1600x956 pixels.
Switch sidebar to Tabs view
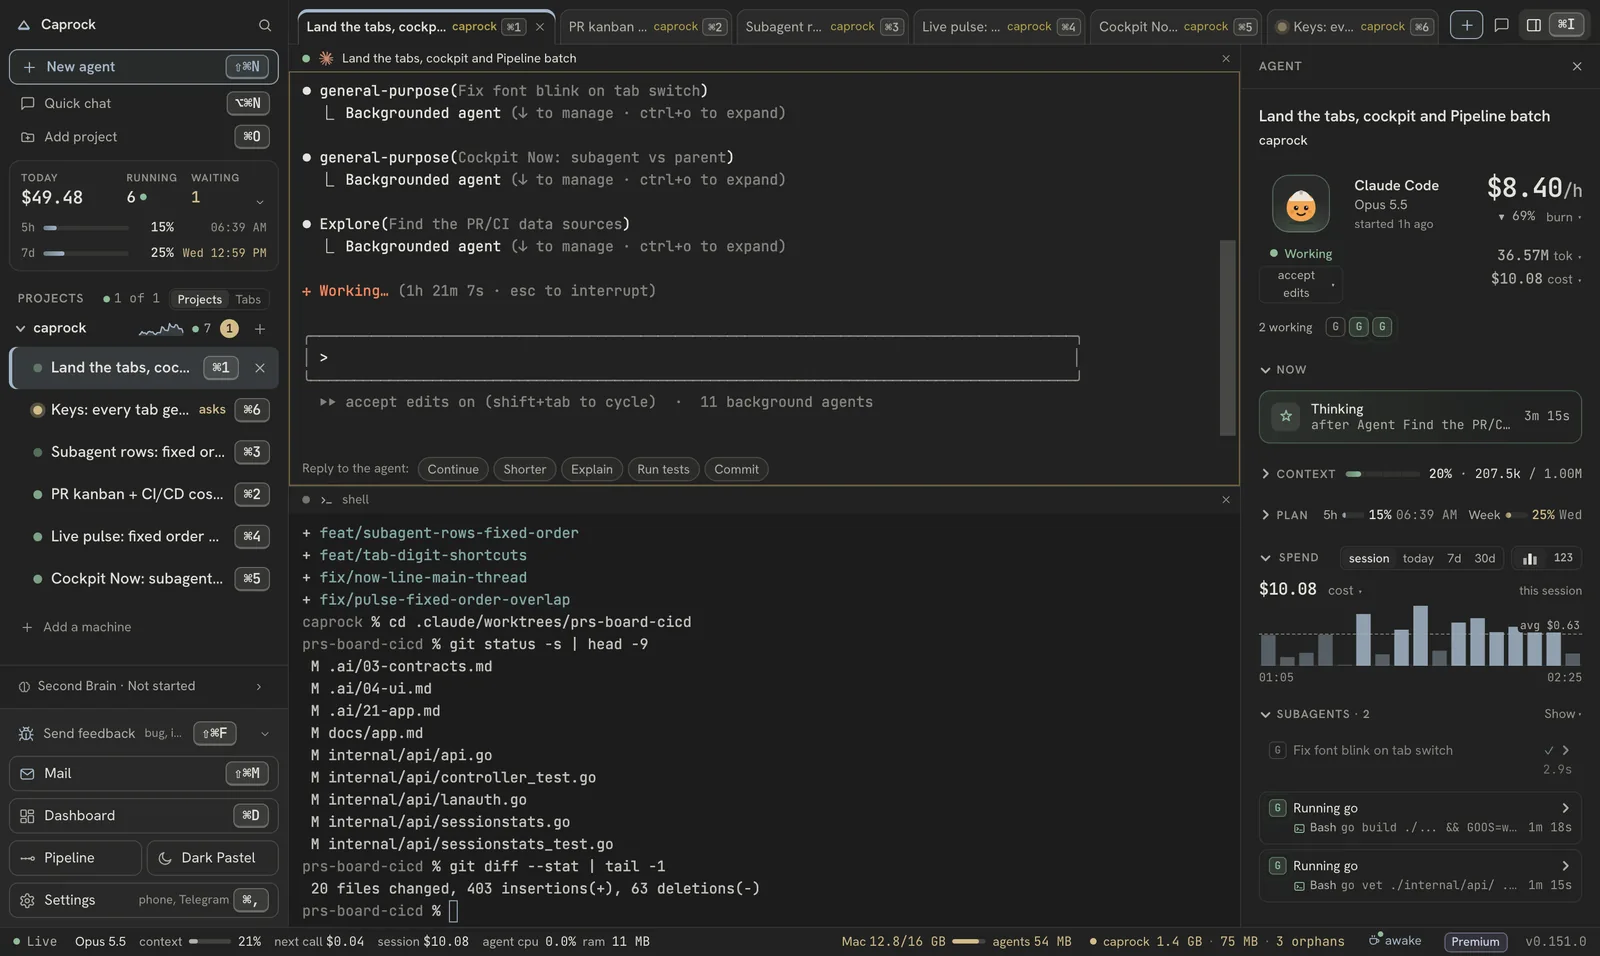click(x=248, y=300)
